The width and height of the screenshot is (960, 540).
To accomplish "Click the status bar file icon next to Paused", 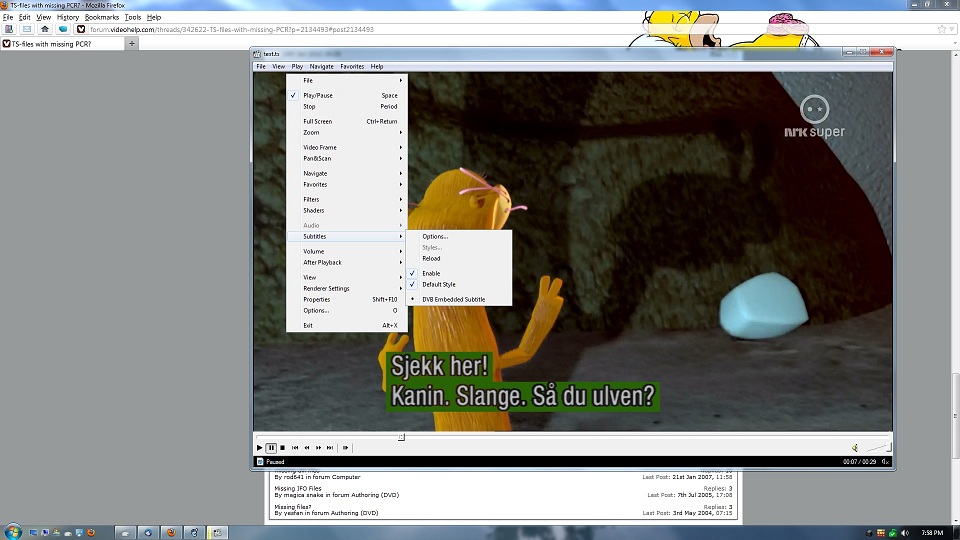I will click(260, 462).
